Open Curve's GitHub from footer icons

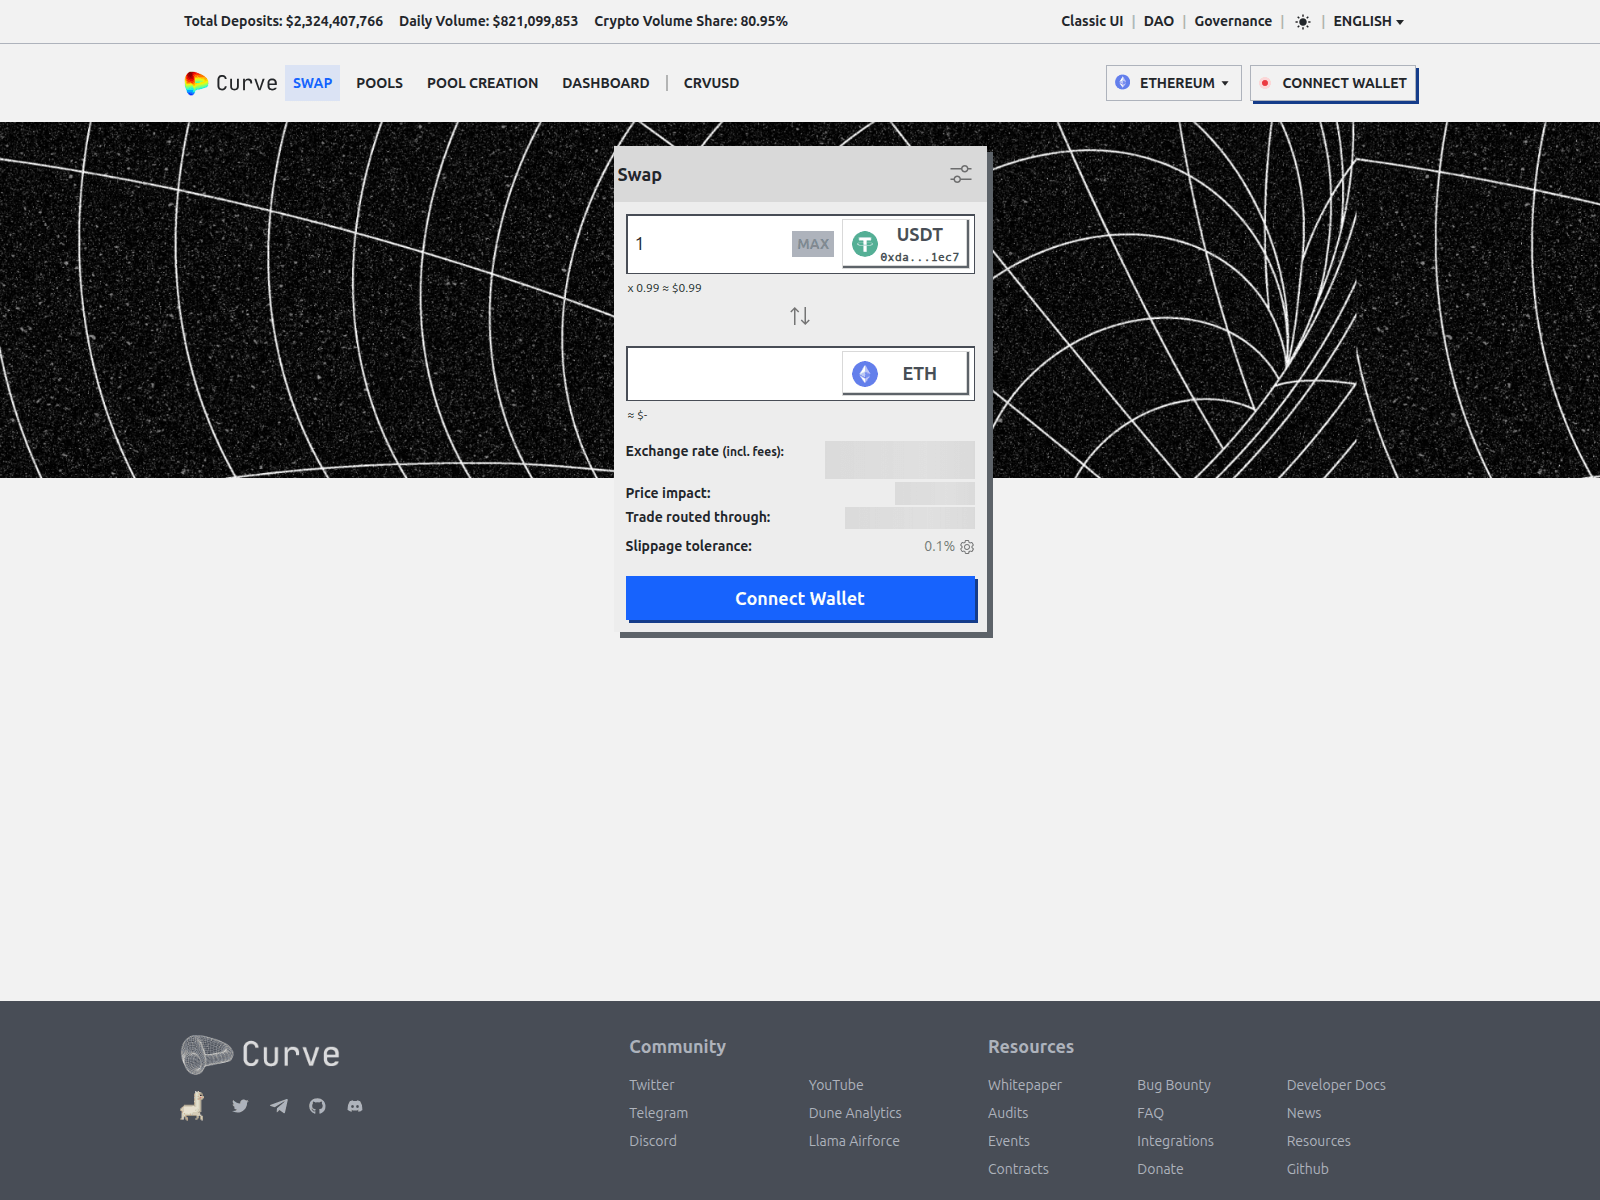click(317, 1106)
